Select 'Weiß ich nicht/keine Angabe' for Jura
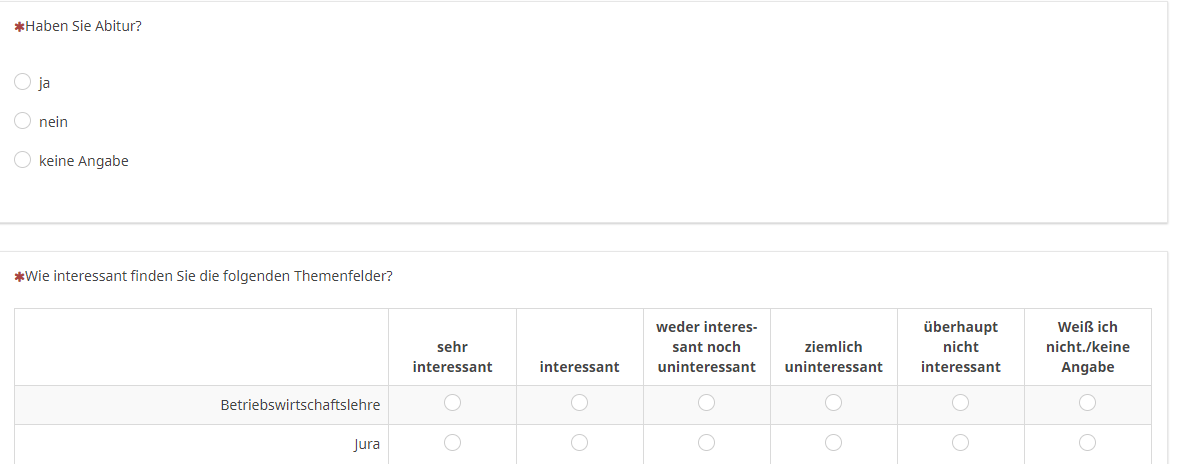Viewport: 1181px width, 464px height. coord(1087,442)
